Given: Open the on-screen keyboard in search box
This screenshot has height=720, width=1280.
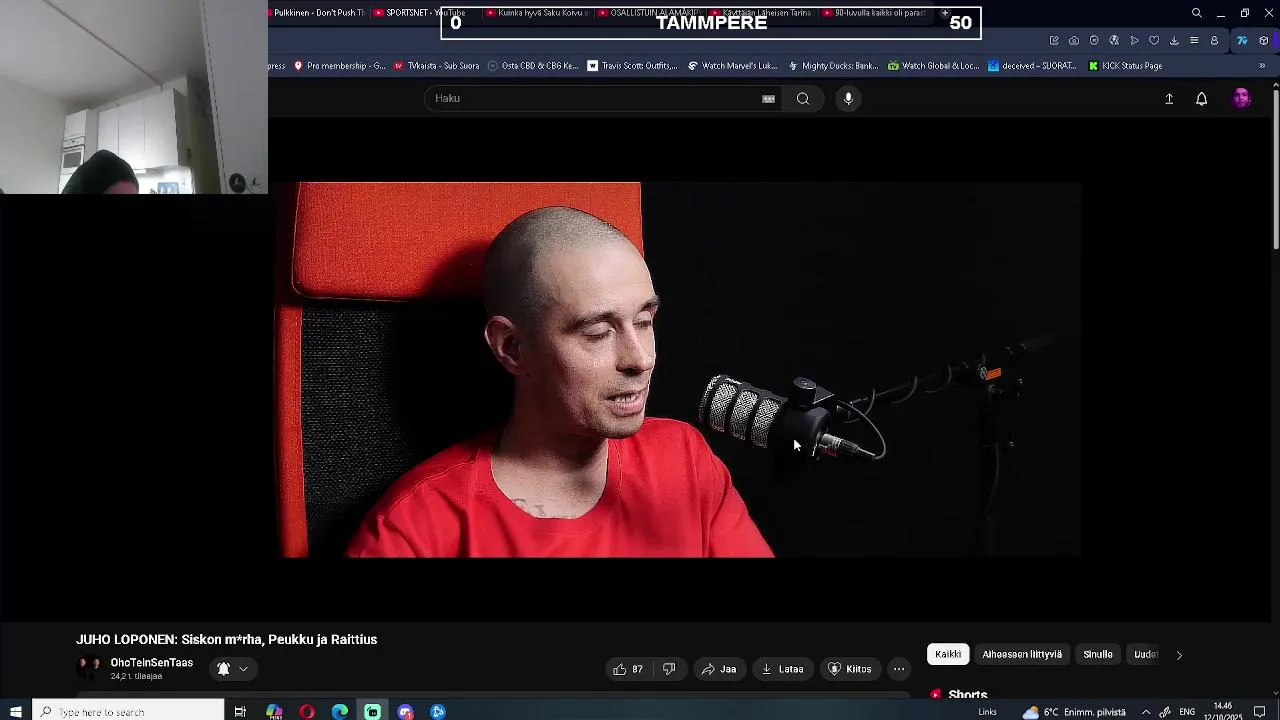Looking at the screenshot, I should pos(768,98).
